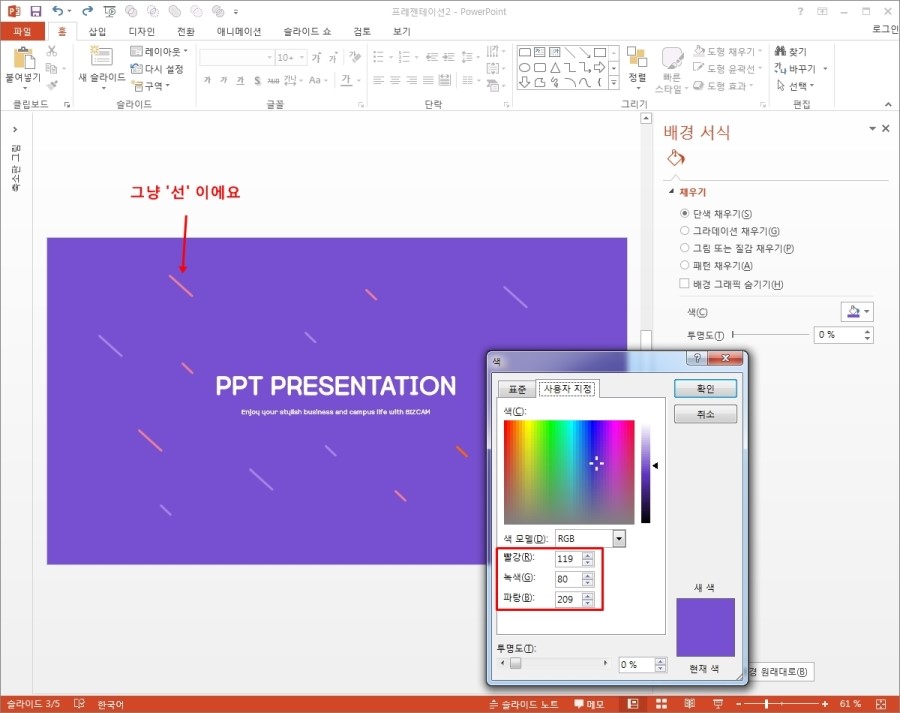Open the 색 모델 RGB dropdown
Screen dimensions: 900x713
pos(619,539)
